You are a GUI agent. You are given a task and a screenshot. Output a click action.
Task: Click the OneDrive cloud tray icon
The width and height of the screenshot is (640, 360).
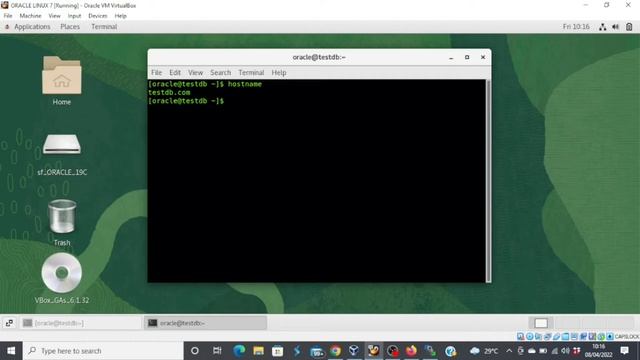point(532,351)
